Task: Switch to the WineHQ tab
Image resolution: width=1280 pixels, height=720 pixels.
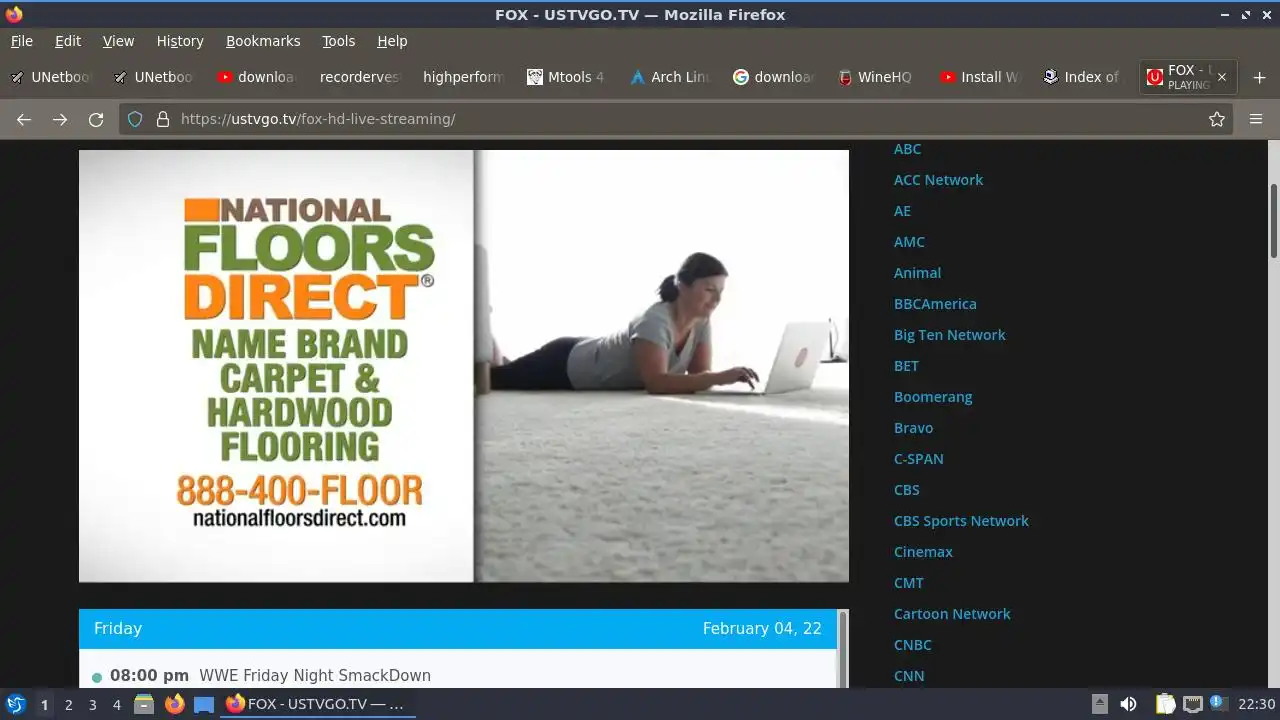Action: tap(876, 77)
